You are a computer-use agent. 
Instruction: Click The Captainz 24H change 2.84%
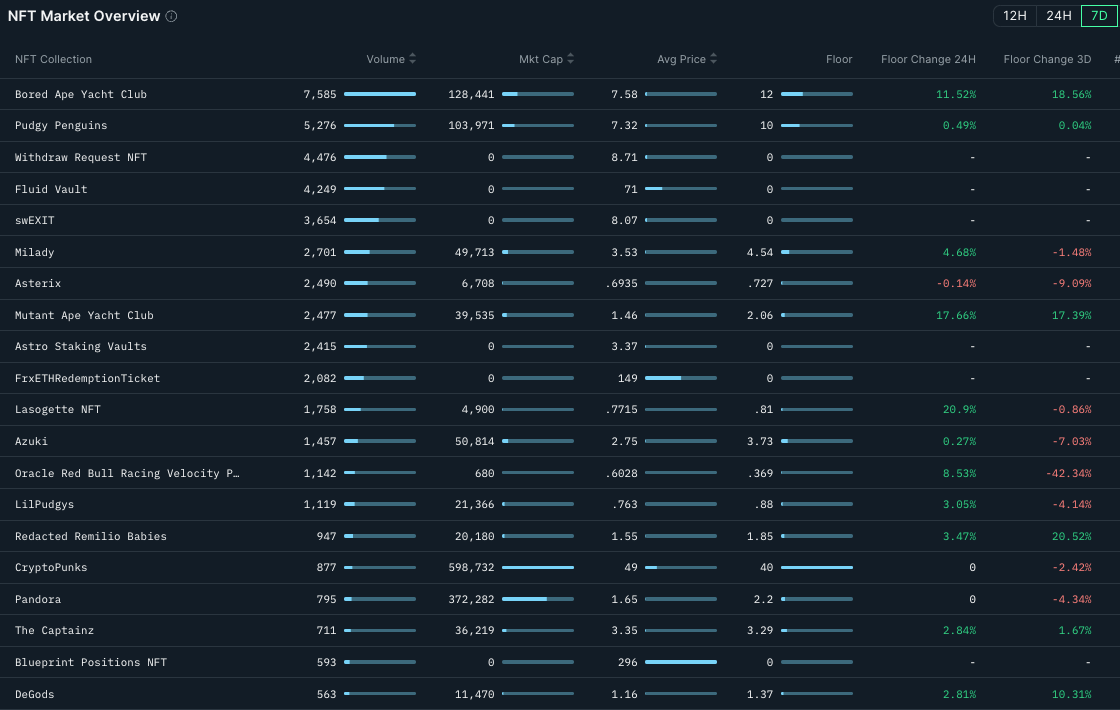959,631
